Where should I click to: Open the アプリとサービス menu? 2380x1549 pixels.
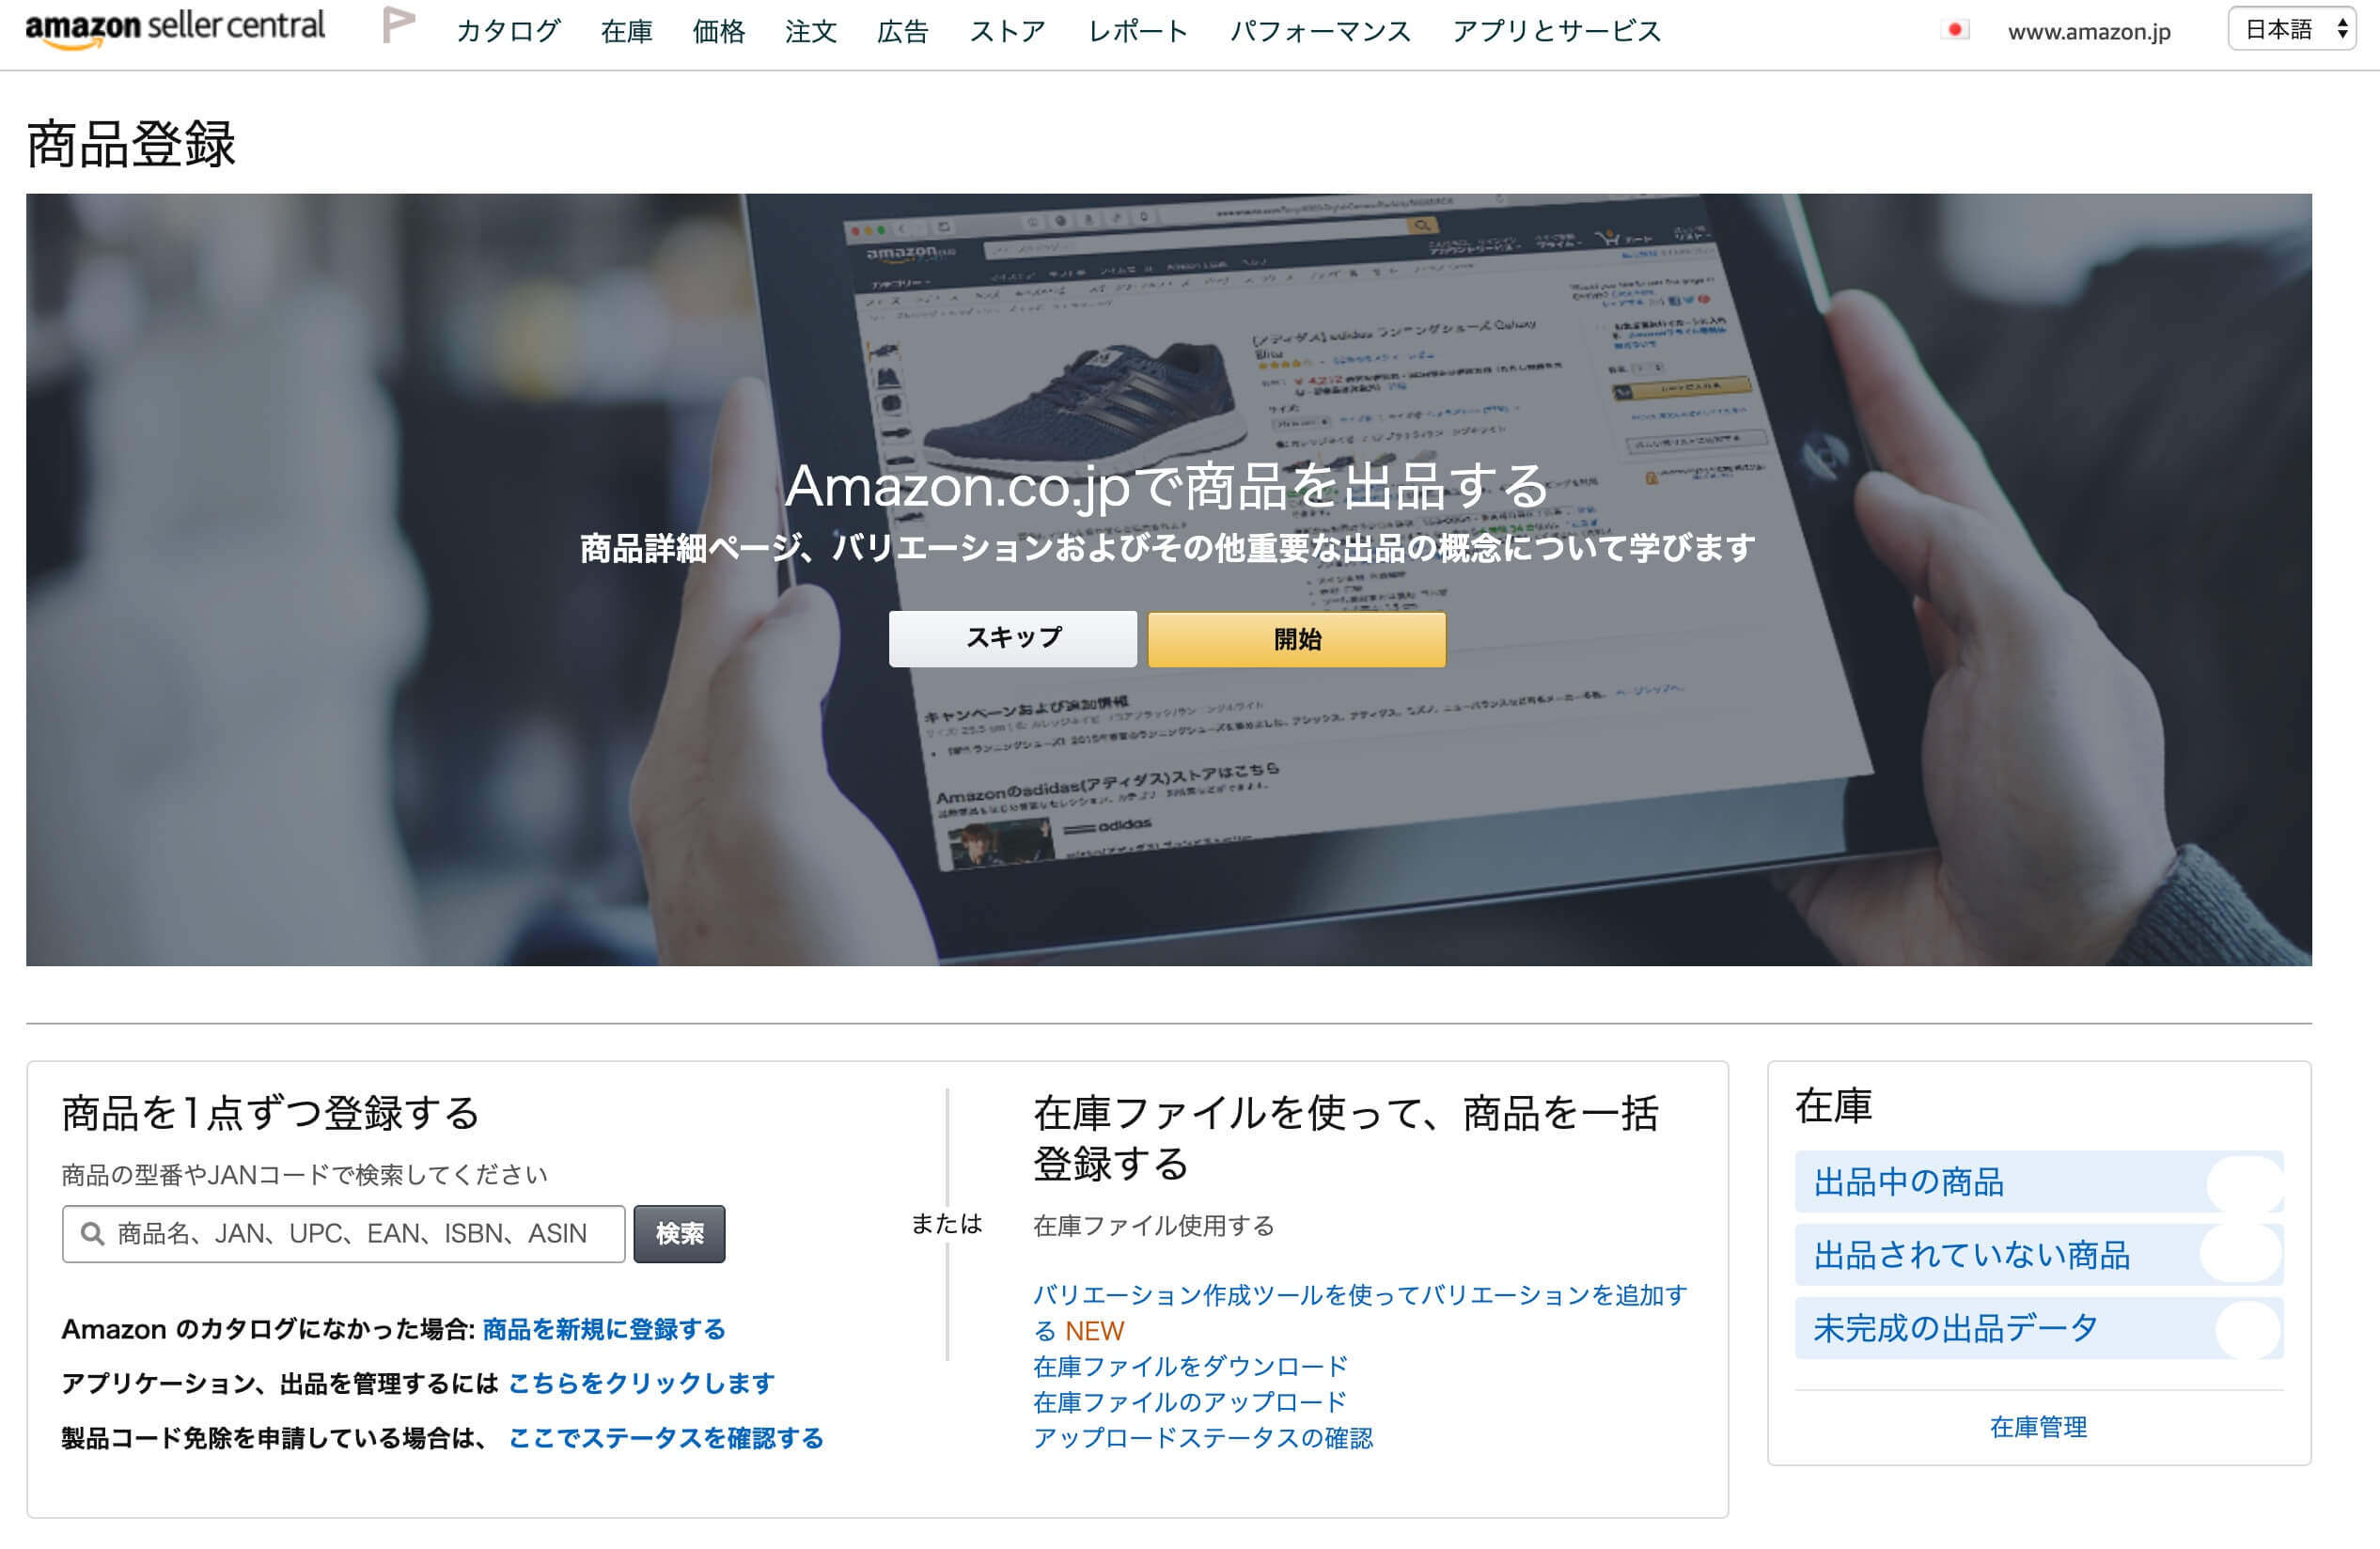pos(1556,32)
